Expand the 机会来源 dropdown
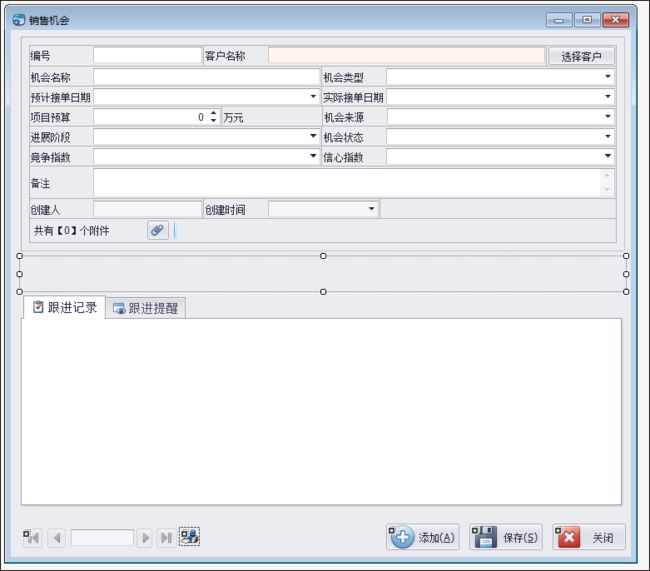 pyautogui.click(x=607, y=117)
